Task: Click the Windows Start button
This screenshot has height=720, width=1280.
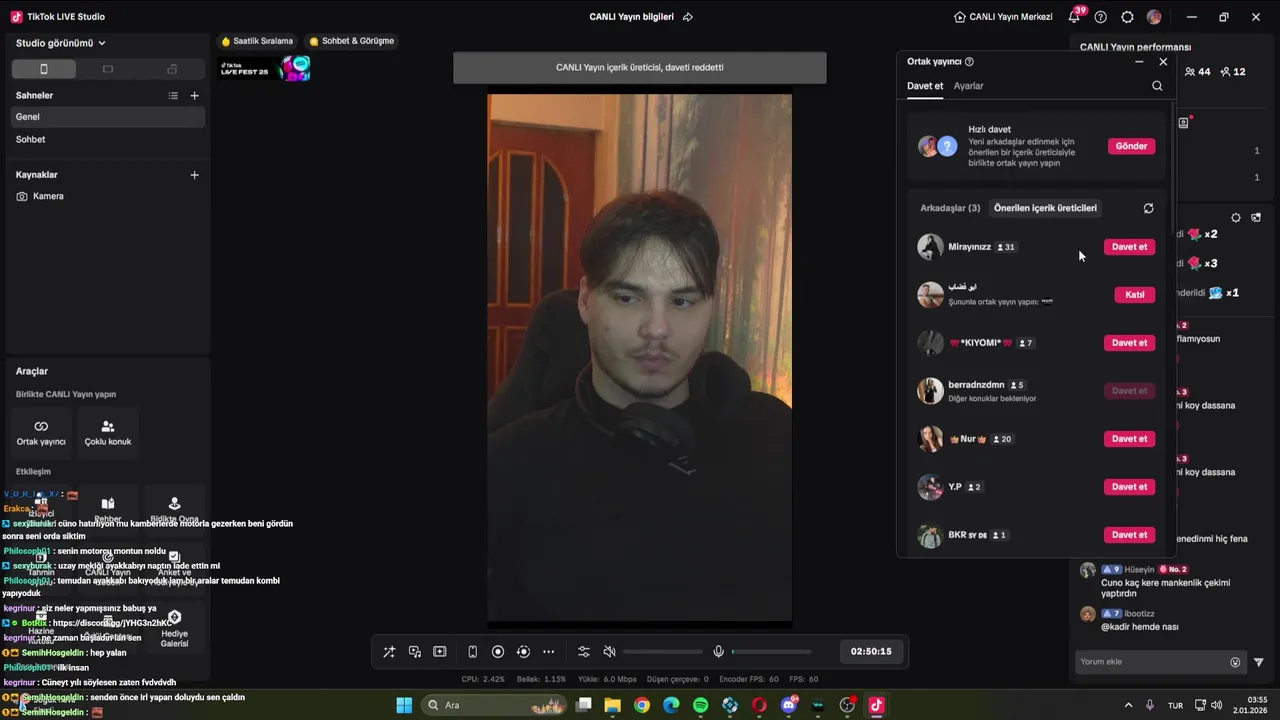Action: tap(404, 705)
